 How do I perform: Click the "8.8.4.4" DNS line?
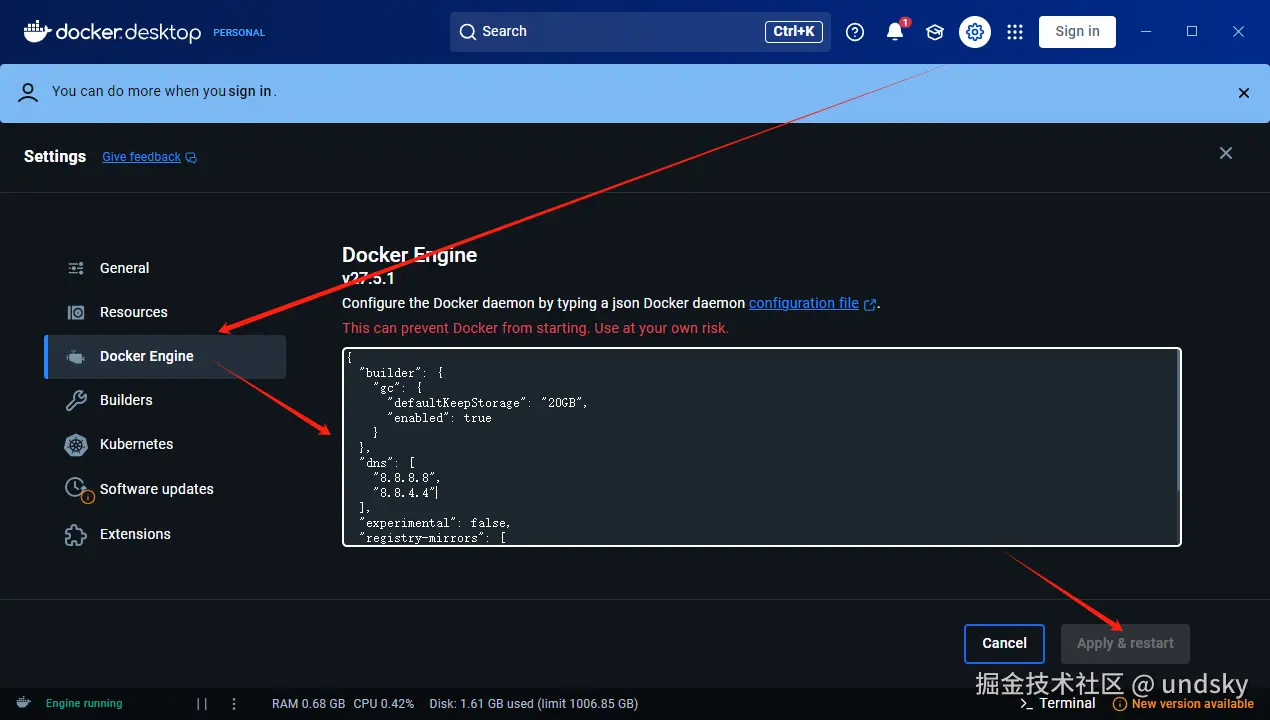(x=404, y=493)
